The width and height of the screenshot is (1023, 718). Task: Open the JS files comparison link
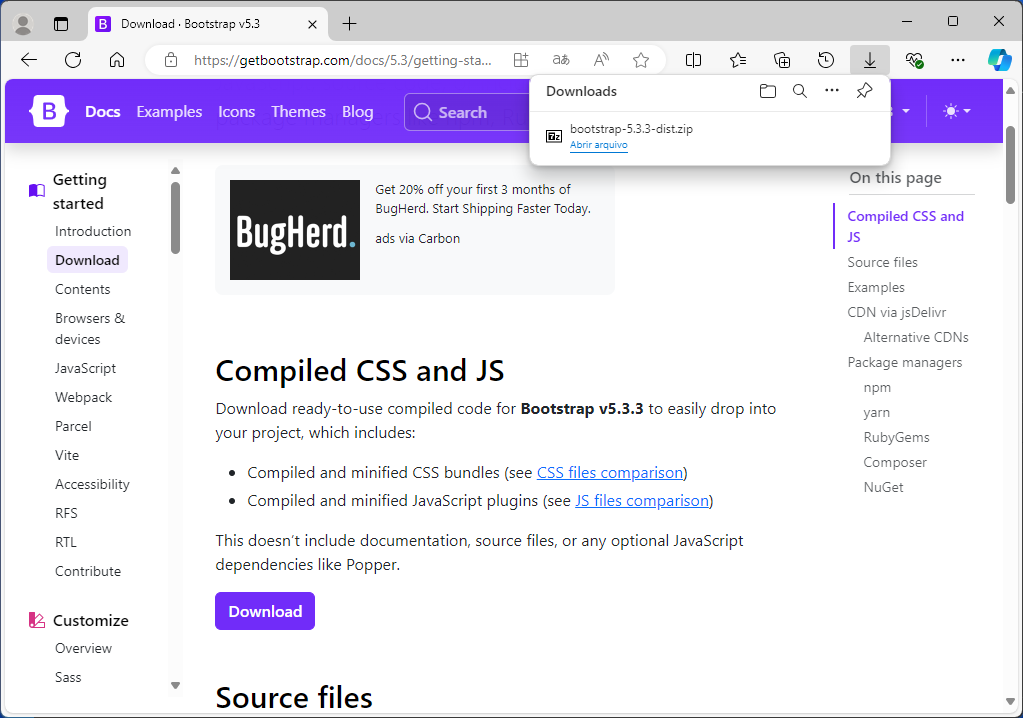tap(642, 500)
